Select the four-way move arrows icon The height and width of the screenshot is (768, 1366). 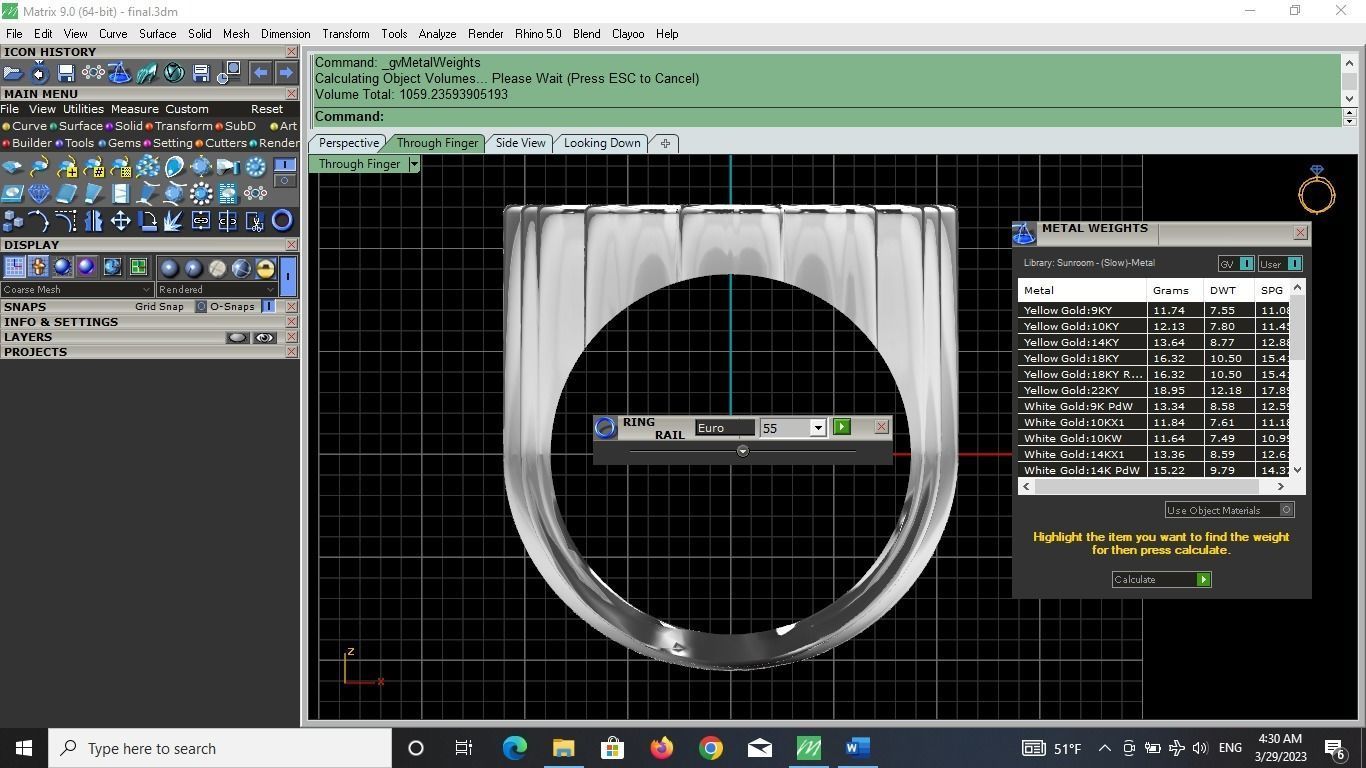(x=120, y=220)
